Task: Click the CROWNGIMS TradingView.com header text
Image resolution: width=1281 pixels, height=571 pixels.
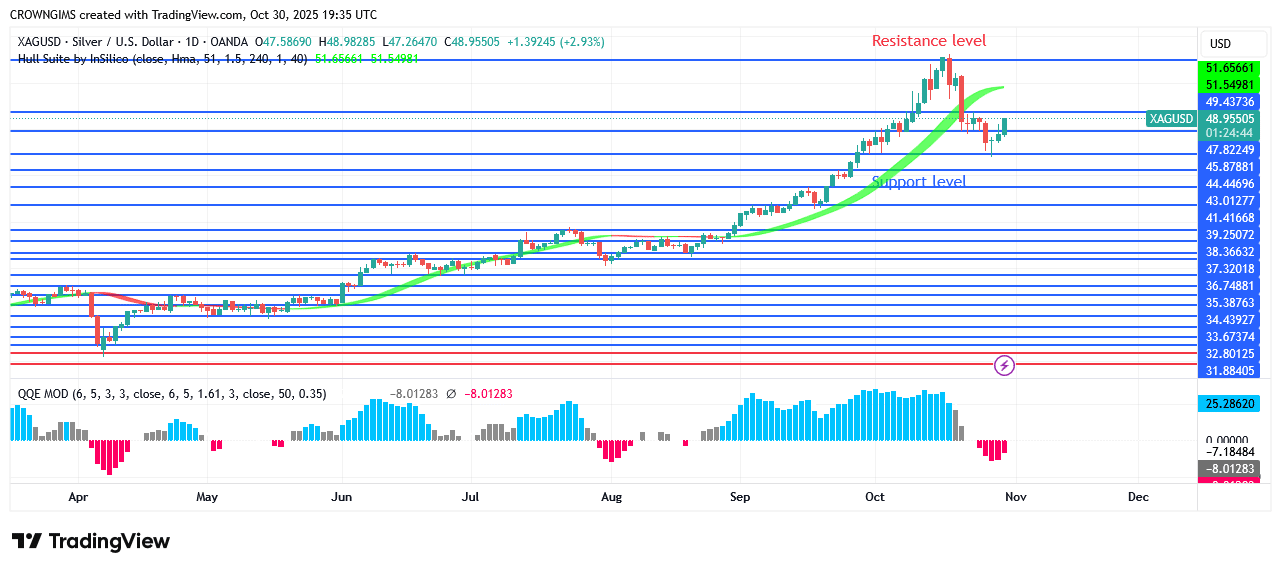Action: pyautogui.click(x=194, y=15)
